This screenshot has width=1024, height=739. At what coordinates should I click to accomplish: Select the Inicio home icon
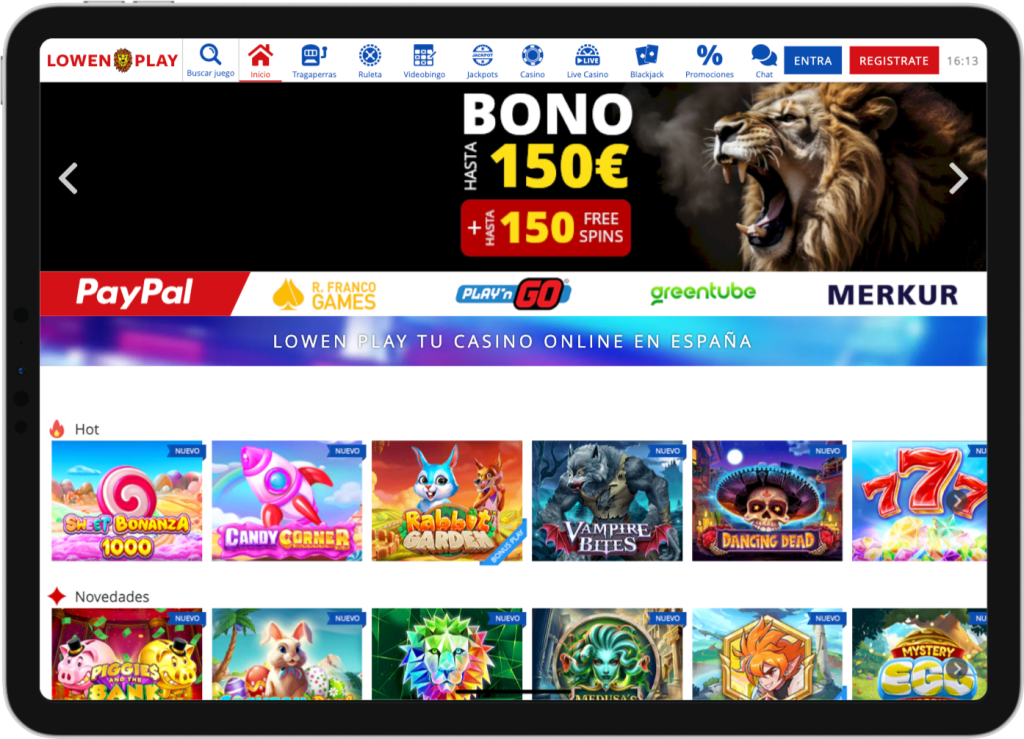261,55
